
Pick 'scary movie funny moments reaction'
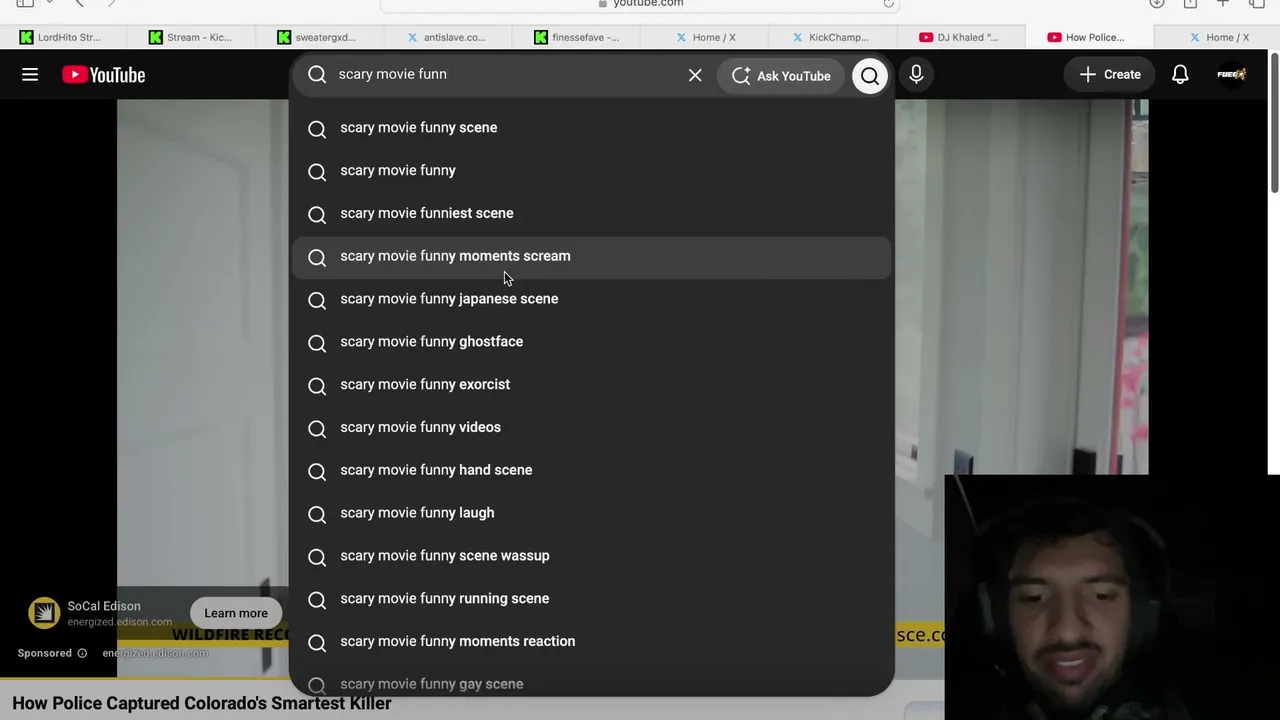coord(592,642)
